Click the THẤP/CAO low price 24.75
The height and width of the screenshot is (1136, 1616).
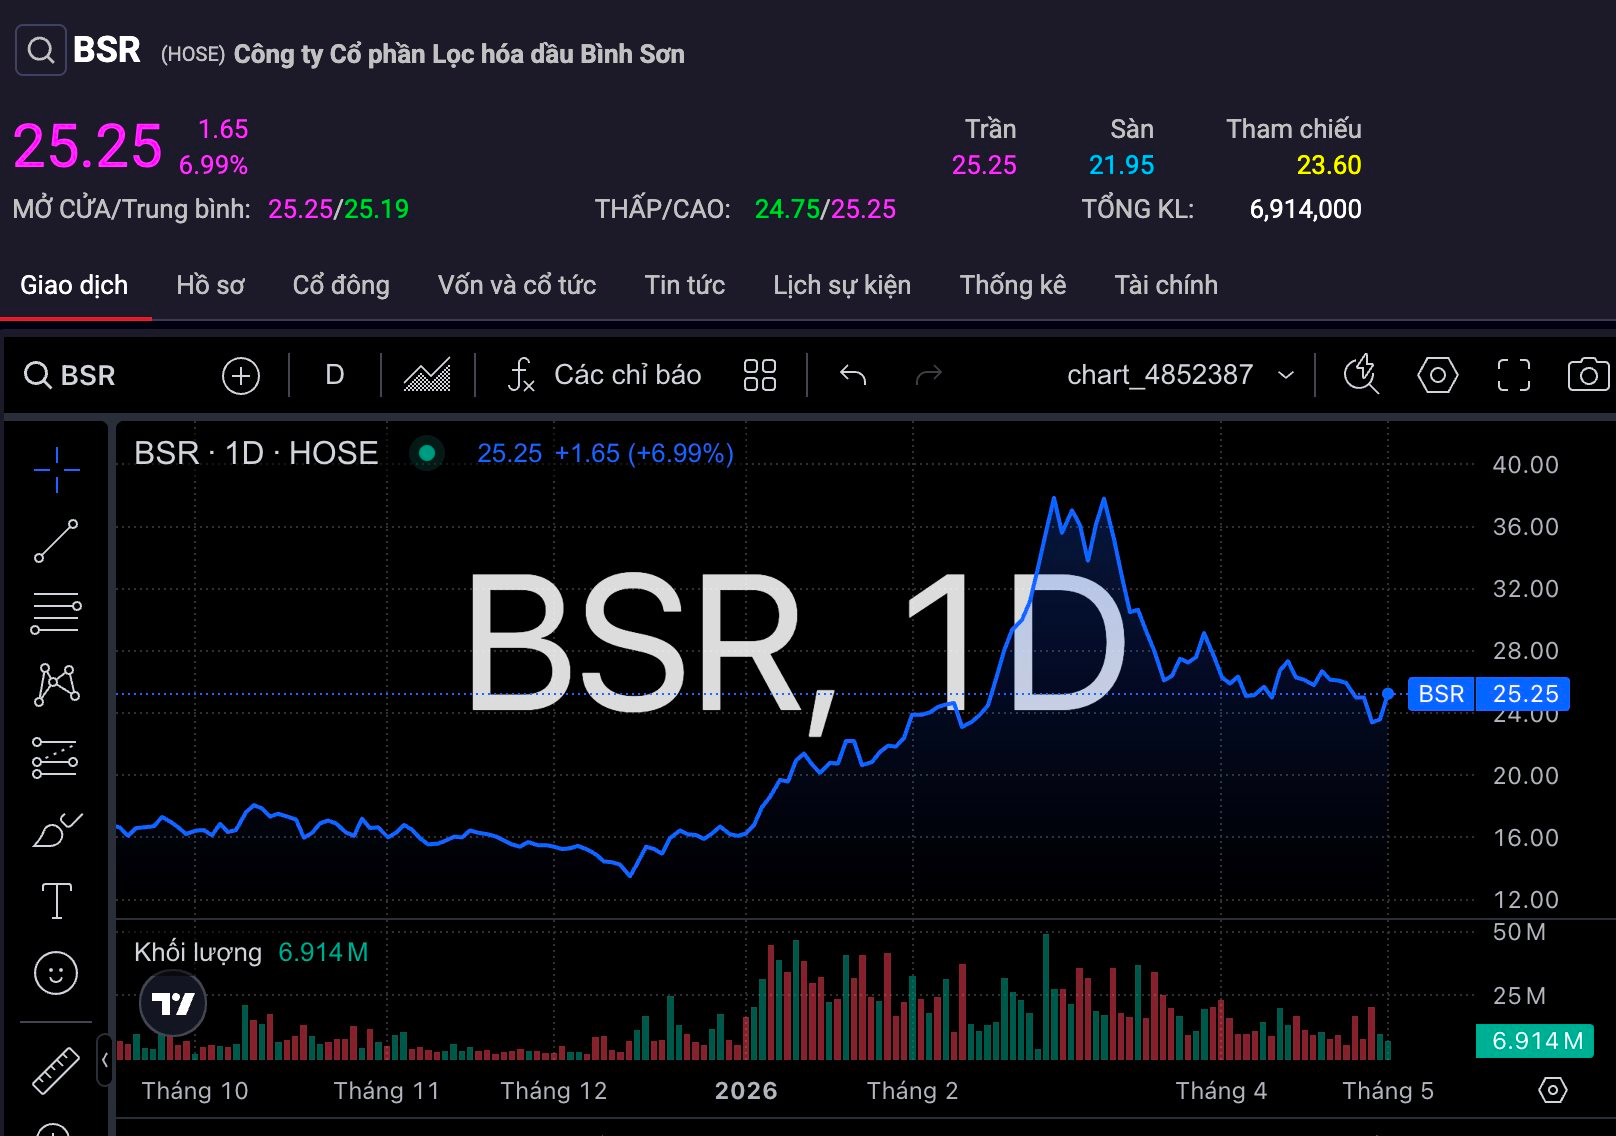coord(786,209)
